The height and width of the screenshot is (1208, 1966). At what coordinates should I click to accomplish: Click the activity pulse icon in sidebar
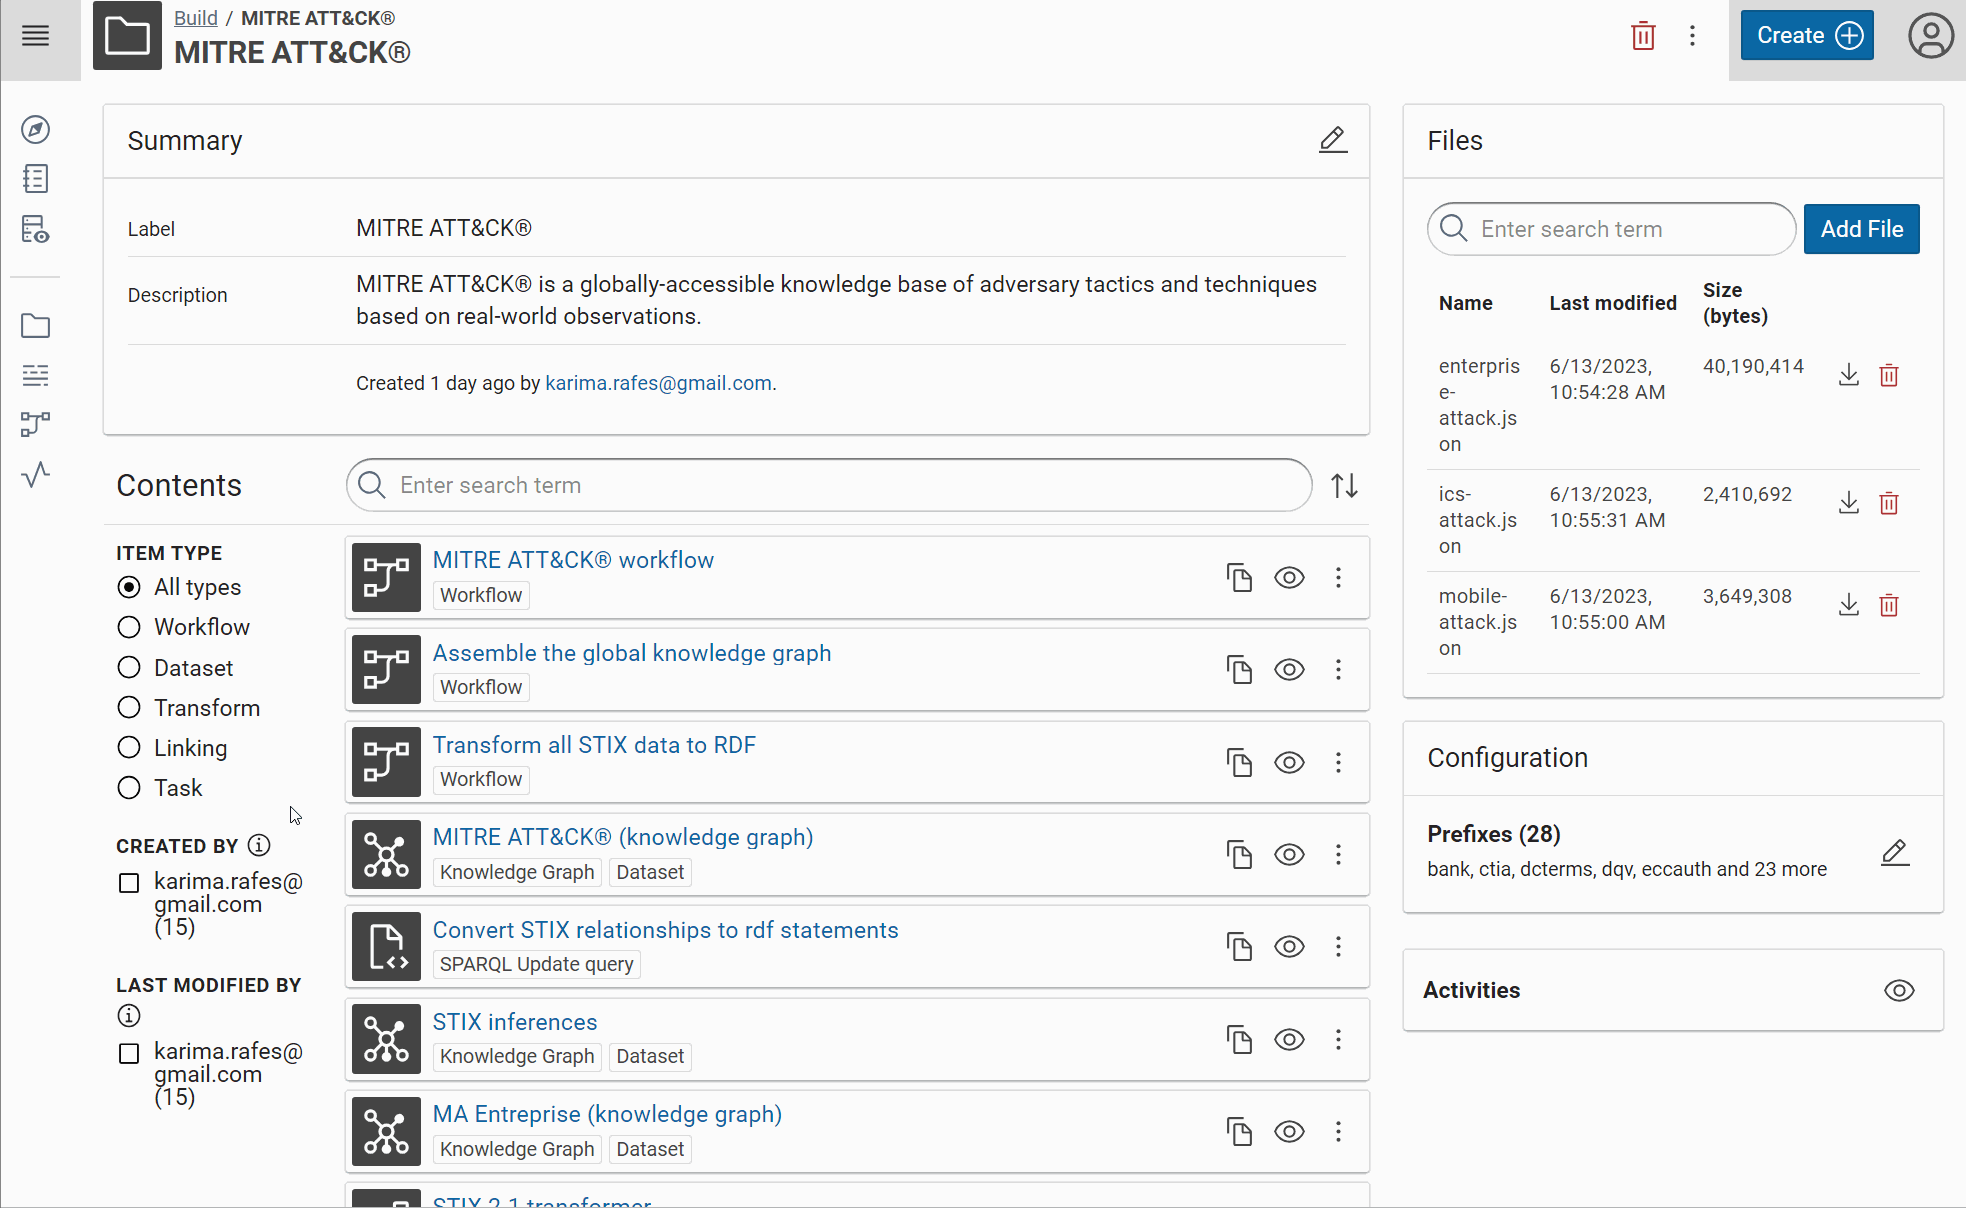click(x=36, y=474)
